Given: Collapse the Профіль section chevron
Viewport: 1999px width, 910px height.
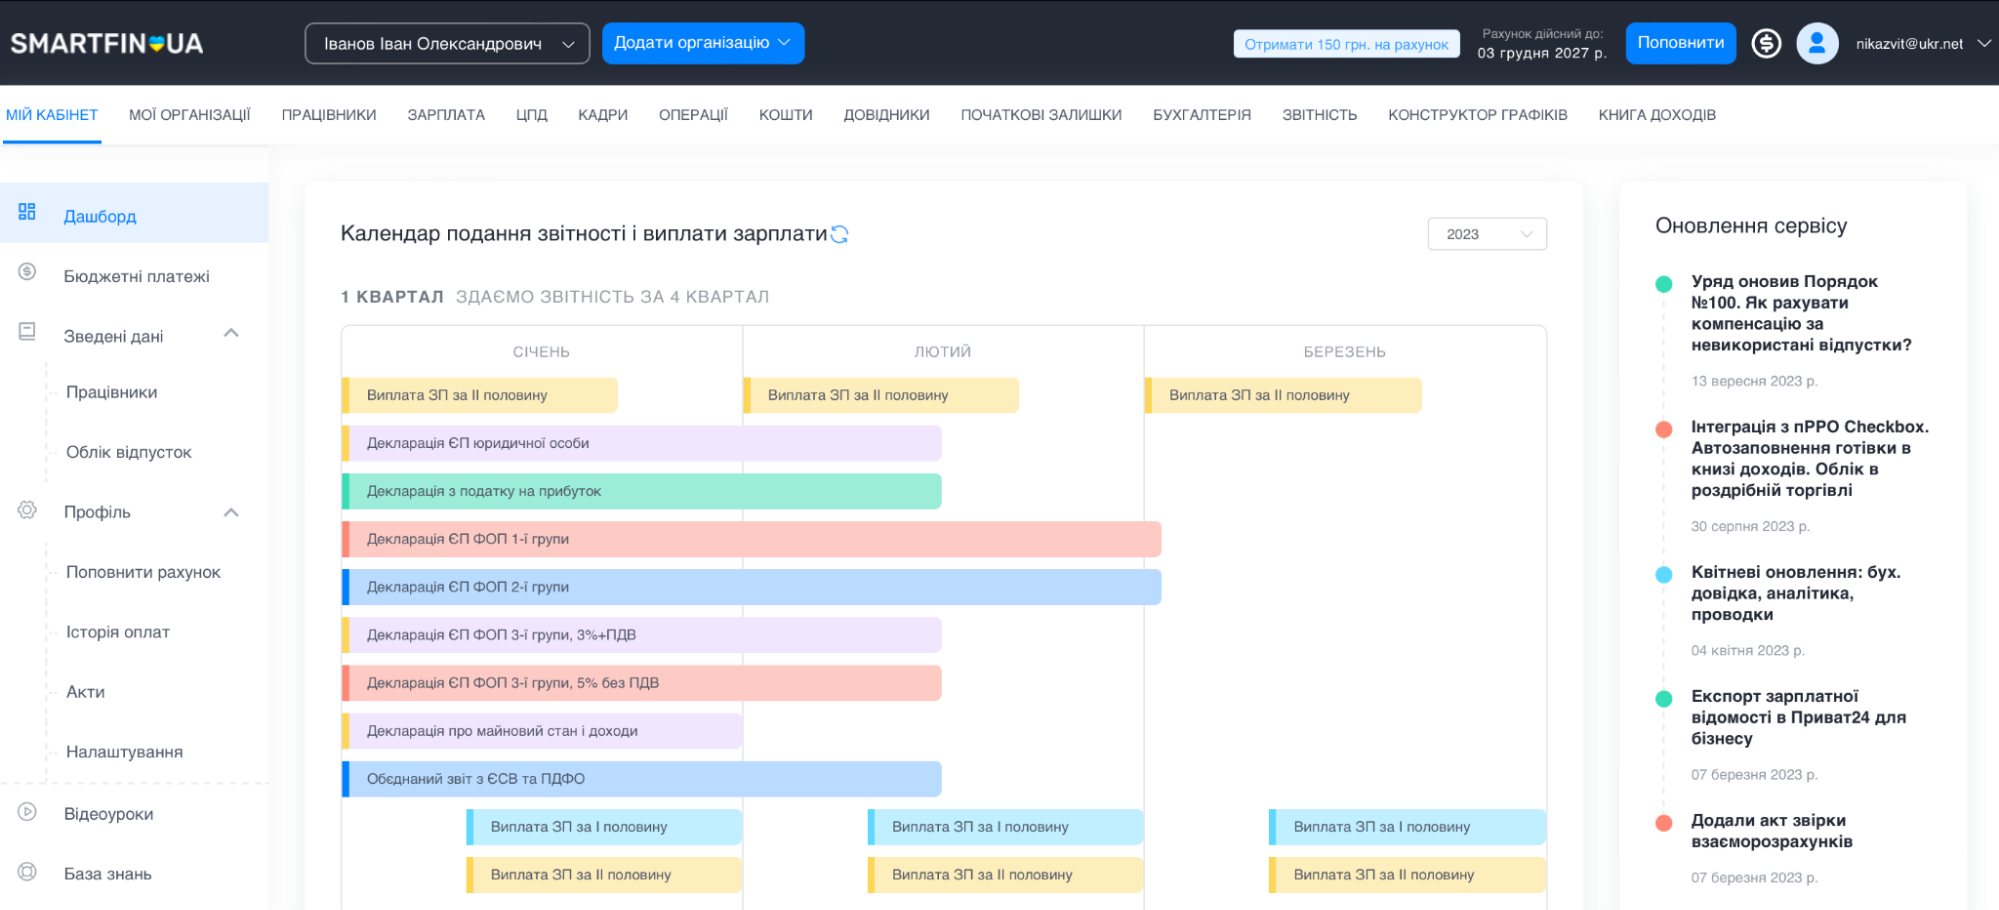Looking at the screenshot, I should pyautogui.click(x=231, y=512).
